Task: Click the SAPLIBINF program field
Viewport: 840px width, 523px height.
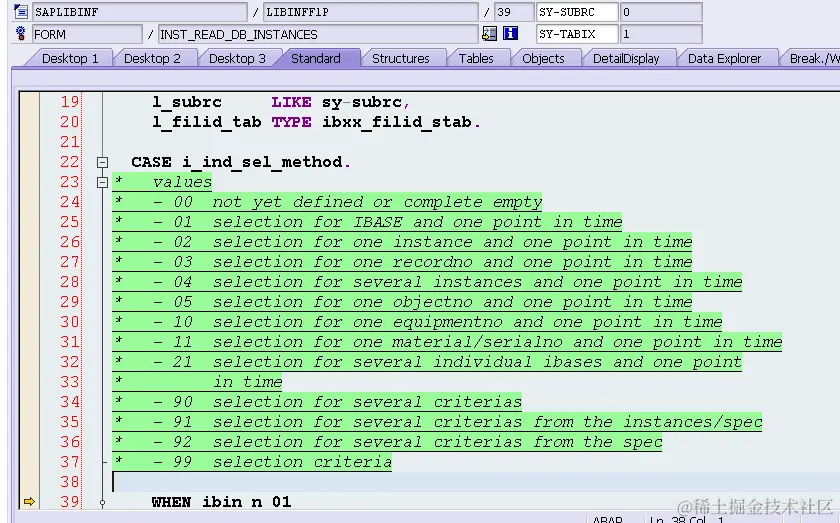Action: (139, 12)
